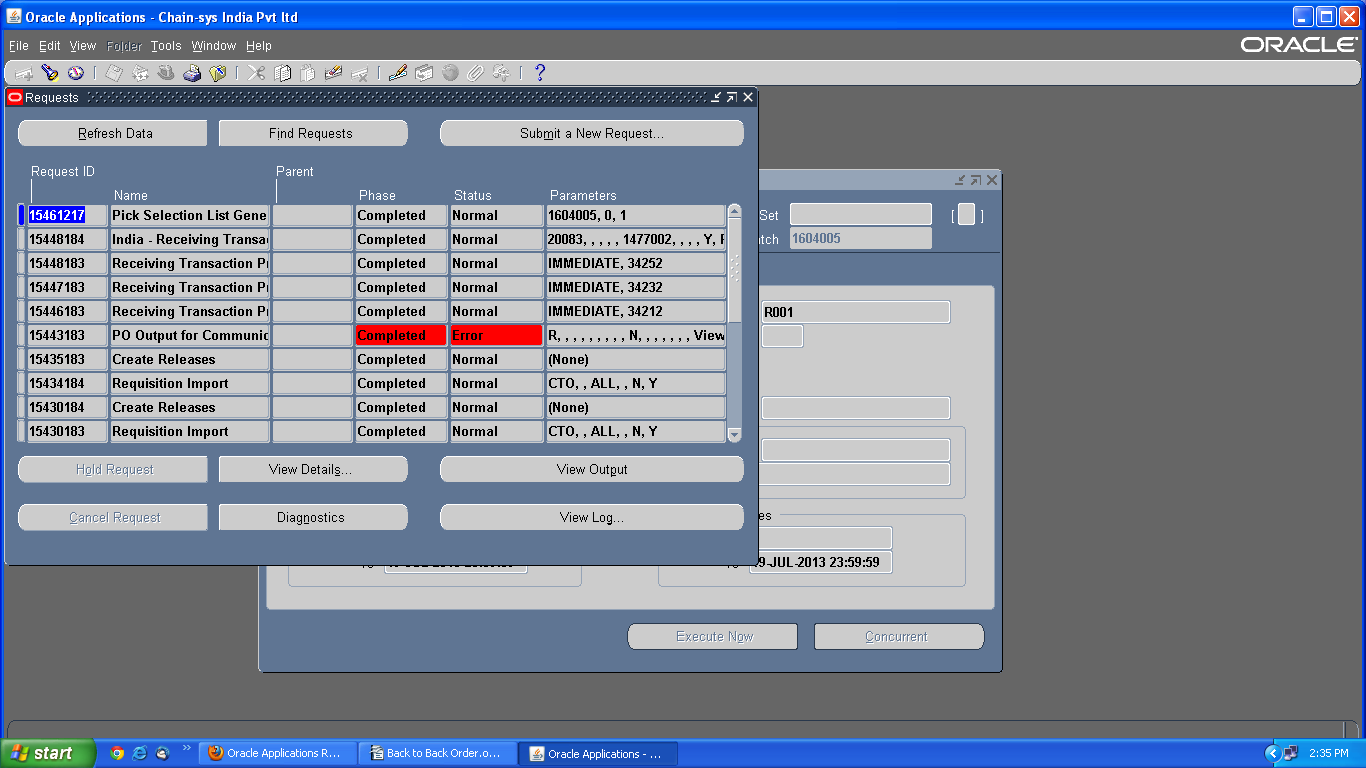Click the India - Receiving Transaction name cell
The width and height of the screenshot is (1366, 768).
point(189,239)
